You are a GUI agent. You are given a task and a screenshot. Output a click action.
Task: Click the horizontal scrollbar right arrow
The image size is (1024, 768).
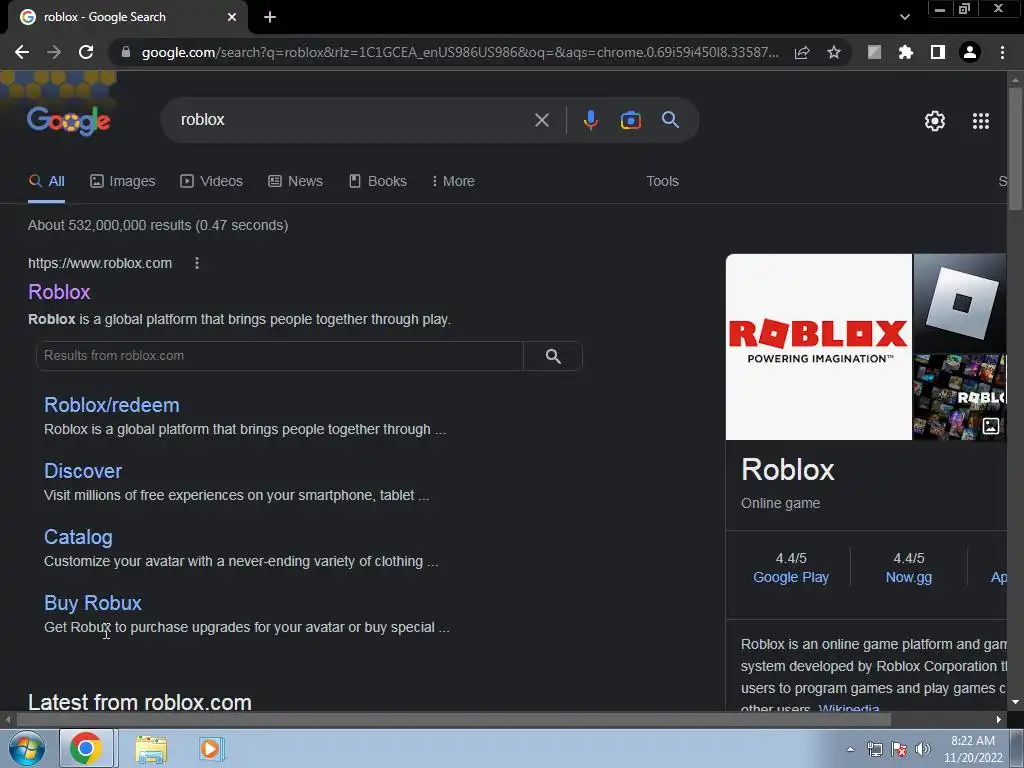999,719
